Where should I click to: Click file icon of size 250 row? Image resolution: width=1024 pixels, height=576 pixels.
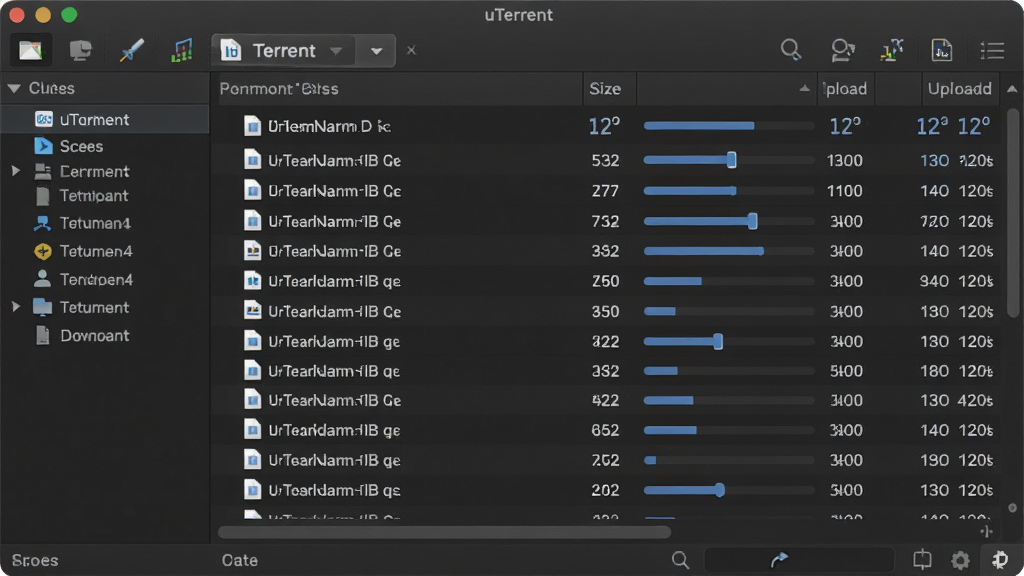tap(252, 281)
